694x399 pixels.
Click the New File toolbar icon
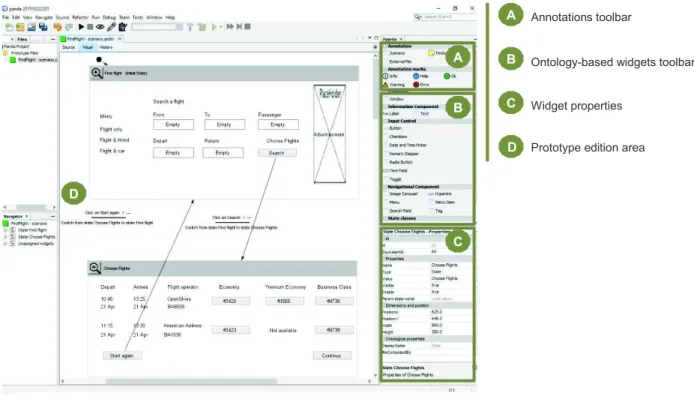(x=9, y=27)
